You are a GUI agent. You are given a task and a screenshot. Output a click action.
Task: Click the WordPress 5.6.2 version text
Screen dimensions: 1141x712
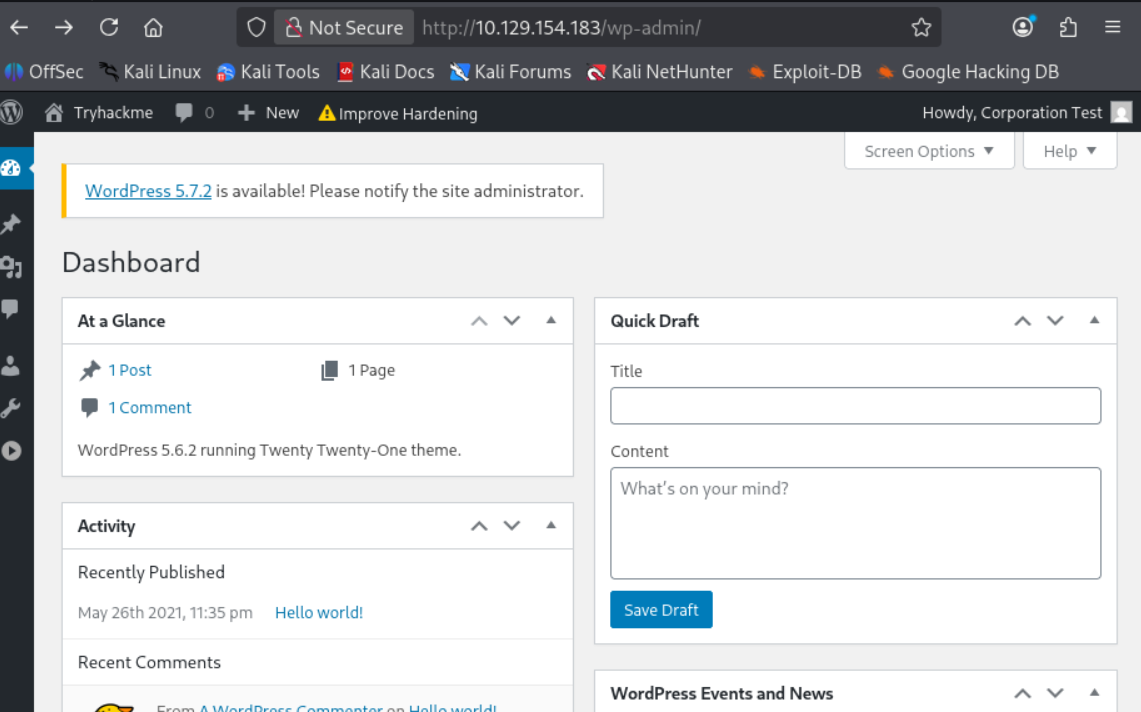[x=269, y=450]
